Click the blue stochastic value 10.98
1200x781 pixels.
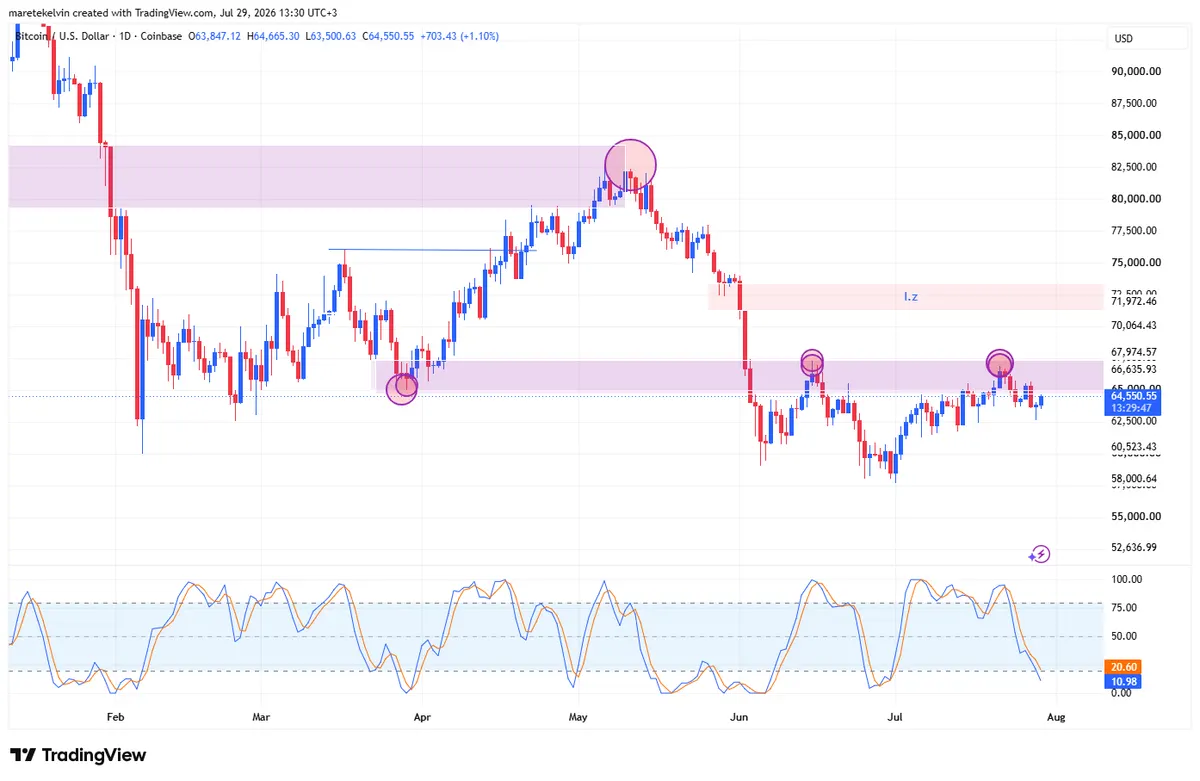pyautogui.click(x=1121, y=681)
